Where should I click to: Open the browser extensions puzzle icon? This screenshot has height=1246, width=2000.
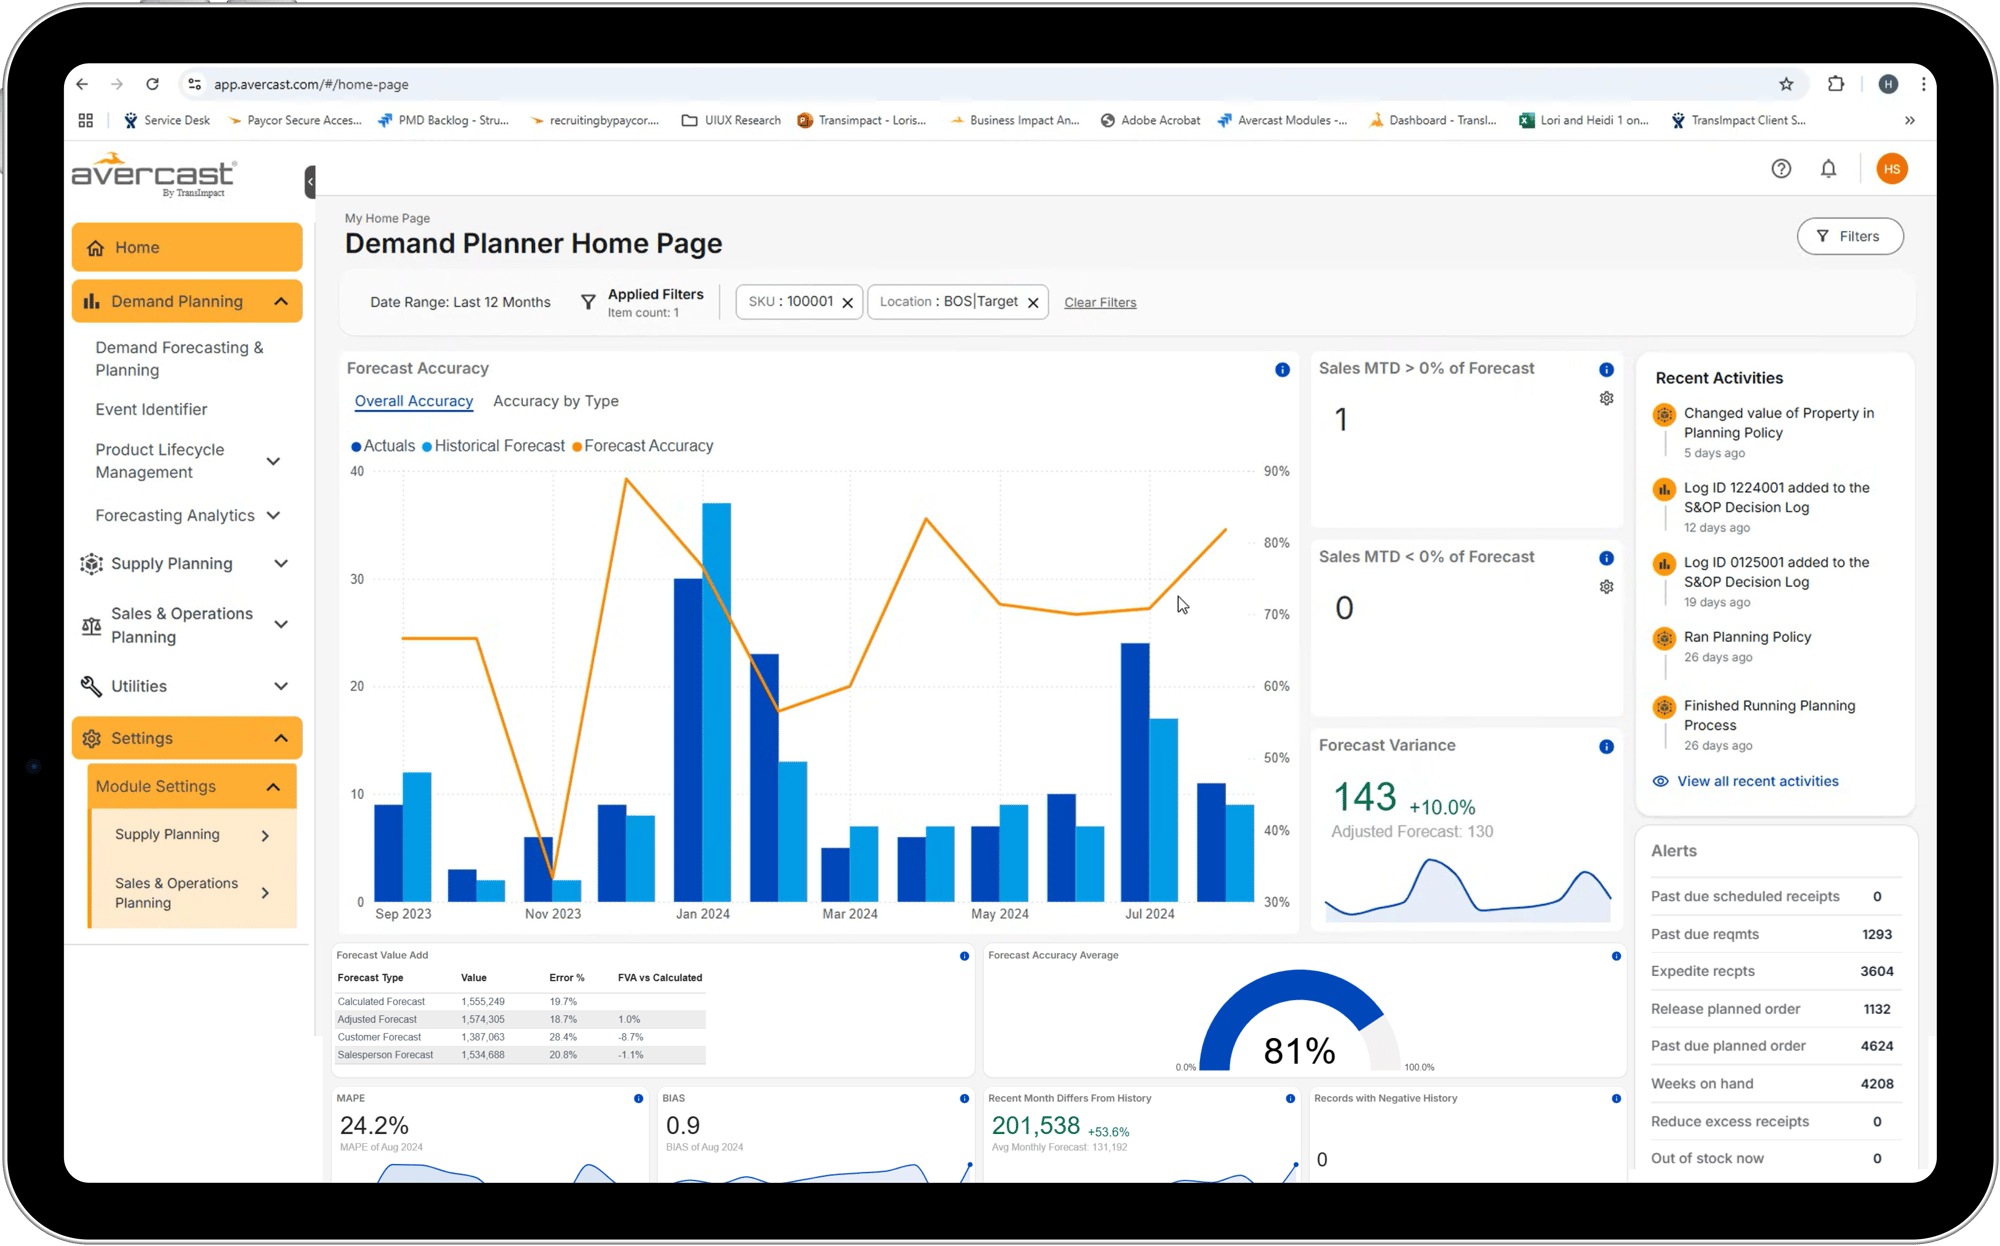click(x=1835, y=84)
